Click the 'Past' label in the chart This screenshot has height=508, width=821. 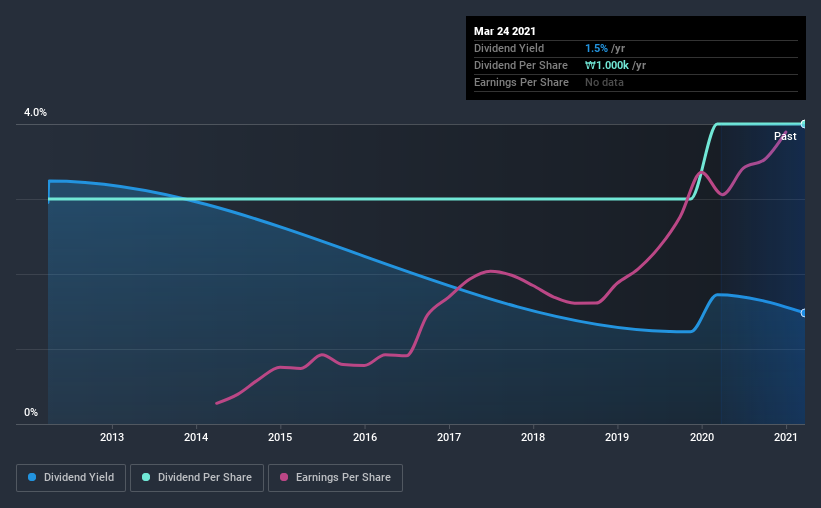tap(785, 136)
